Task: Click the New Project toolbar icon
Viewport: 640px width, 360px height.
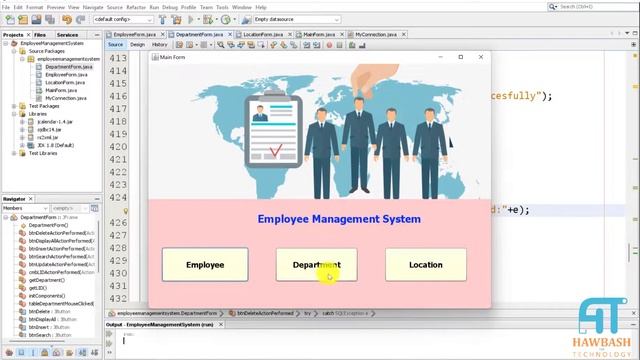Action: pyautogui.click(x=23, y=19)
